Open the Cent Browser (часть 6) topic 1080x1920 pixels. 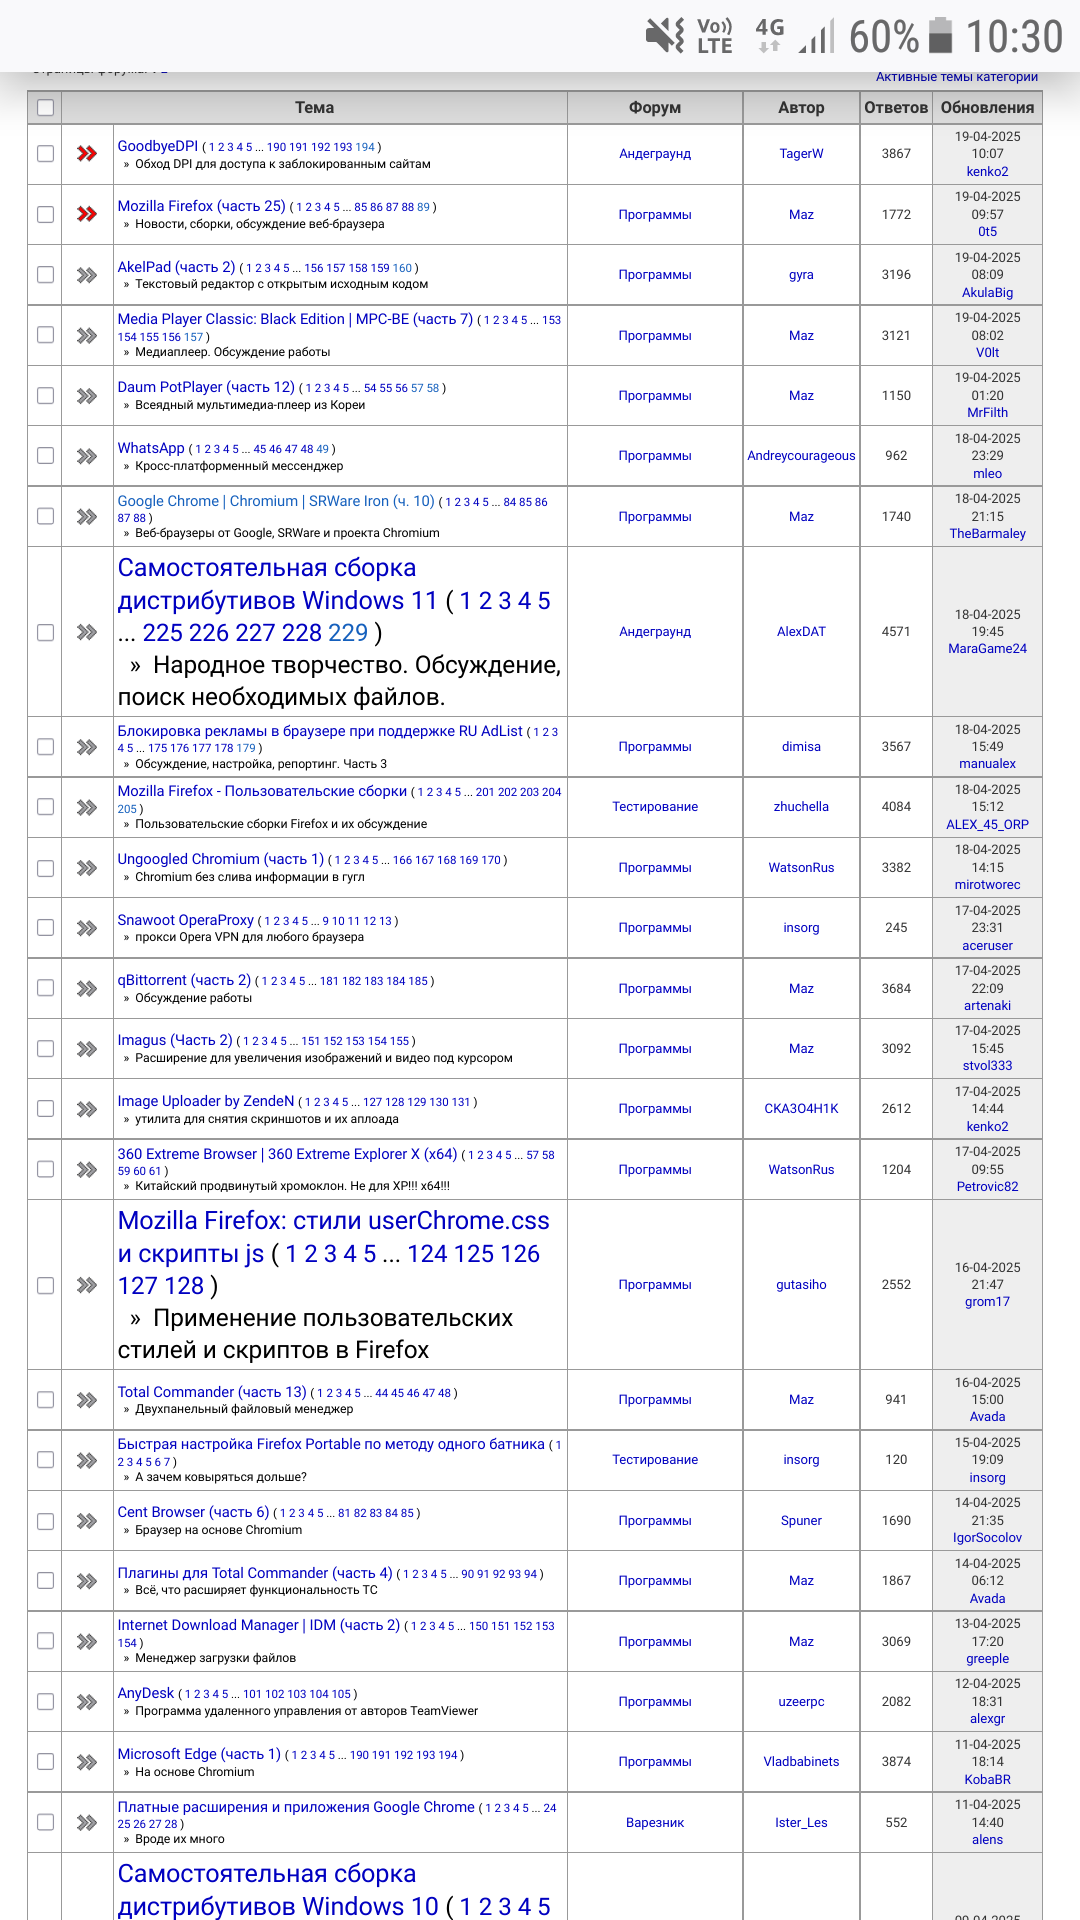click(x=193, y=1512)
